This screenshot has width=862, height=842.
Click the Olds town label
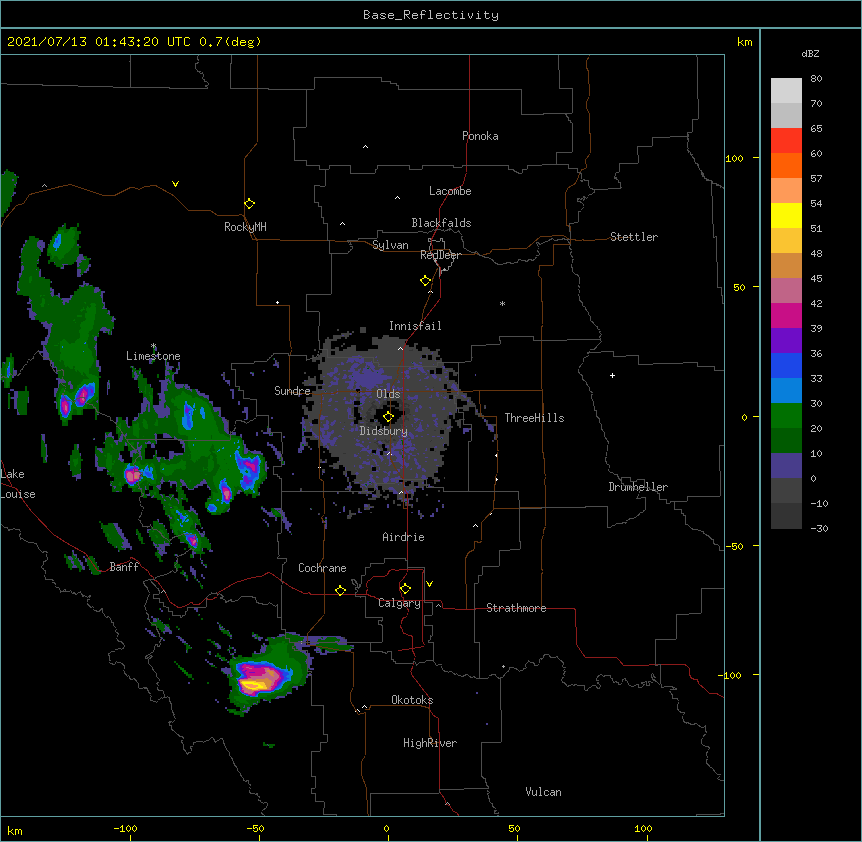click(x=388, y=394)
